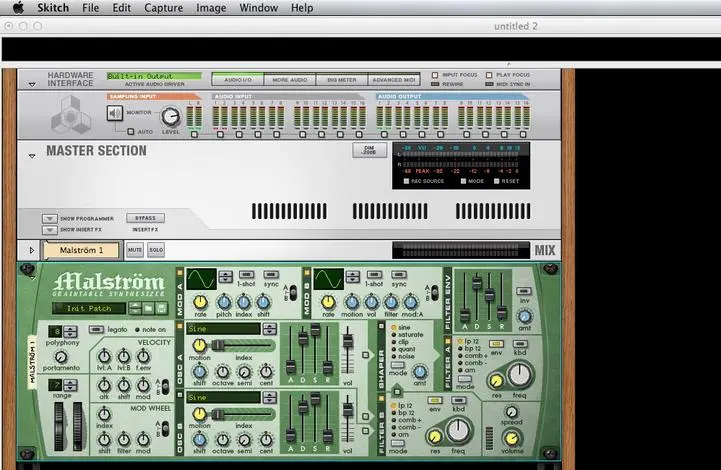Open the browse patch folder icon
Viewport: 721px width, 470px height.
click(x=149, y=308)
